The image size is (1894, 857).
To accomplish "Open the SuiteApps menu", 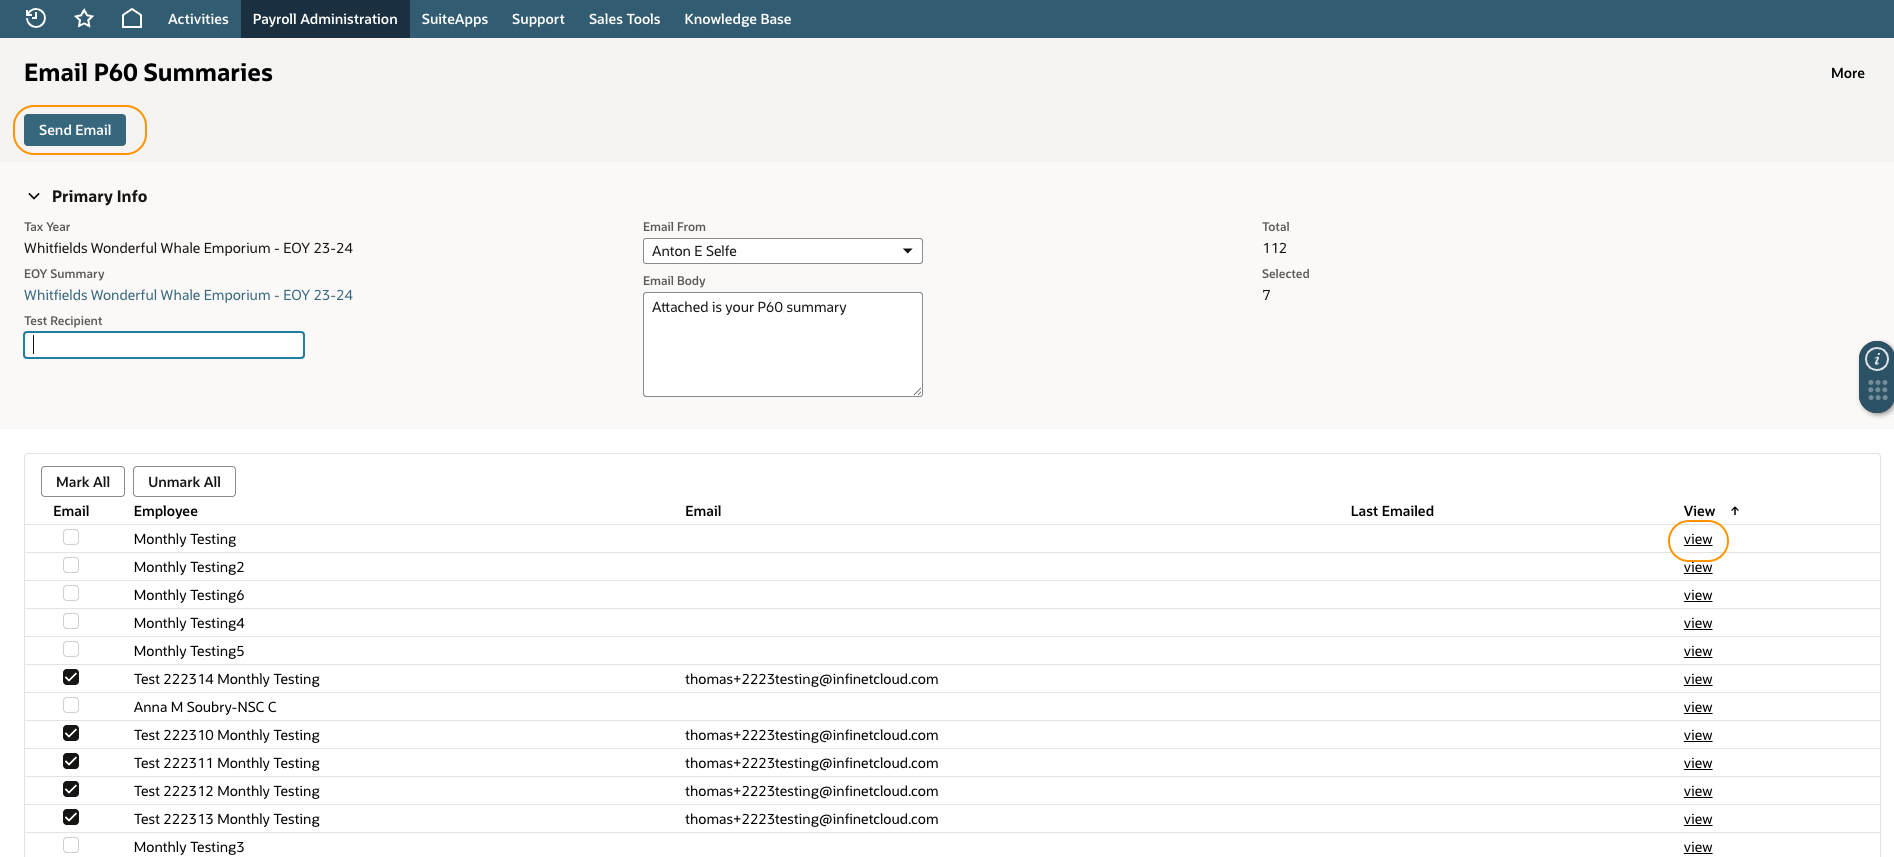I will tap(455, 19).
